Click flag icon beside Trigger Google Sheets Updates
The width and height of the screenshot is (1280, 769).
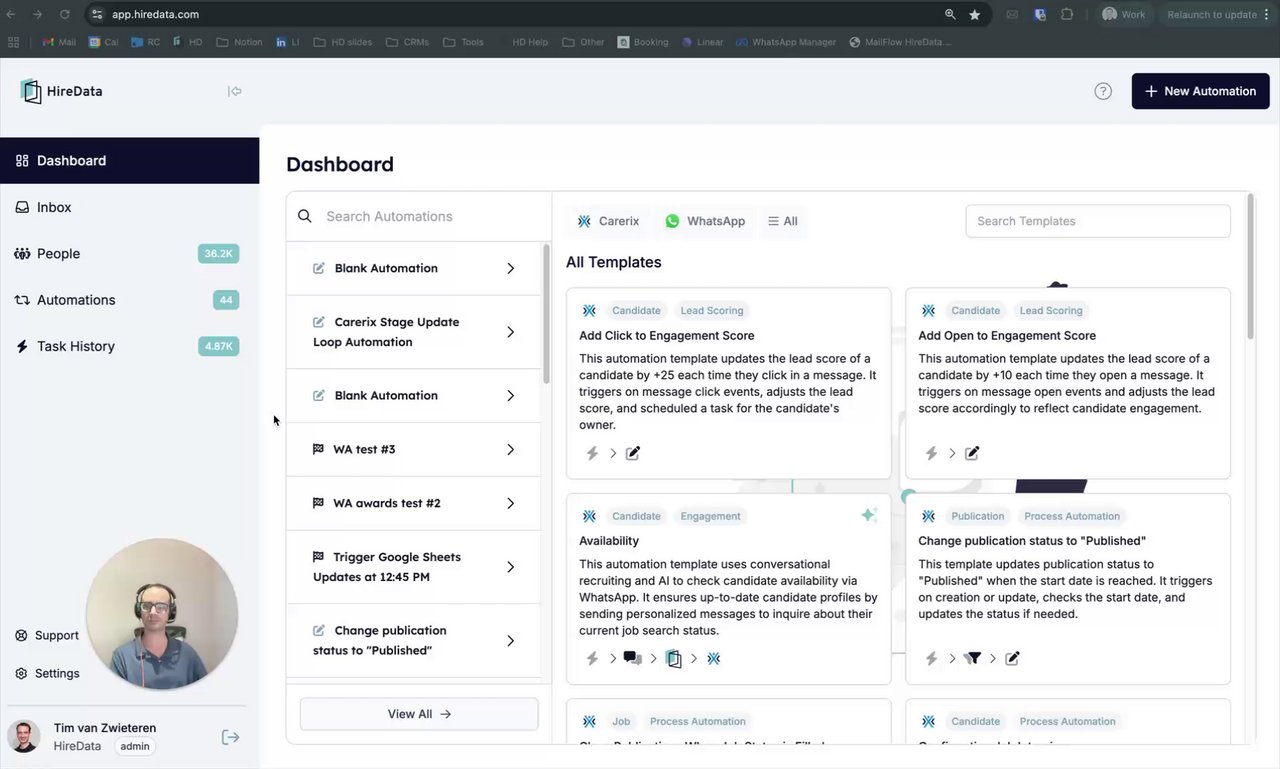coord(318,557)
